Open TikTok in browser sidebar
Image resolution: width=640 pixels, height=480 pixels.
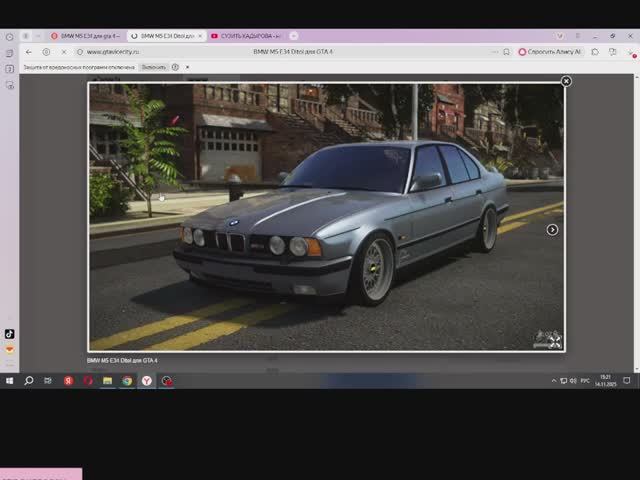click(9, 333)
